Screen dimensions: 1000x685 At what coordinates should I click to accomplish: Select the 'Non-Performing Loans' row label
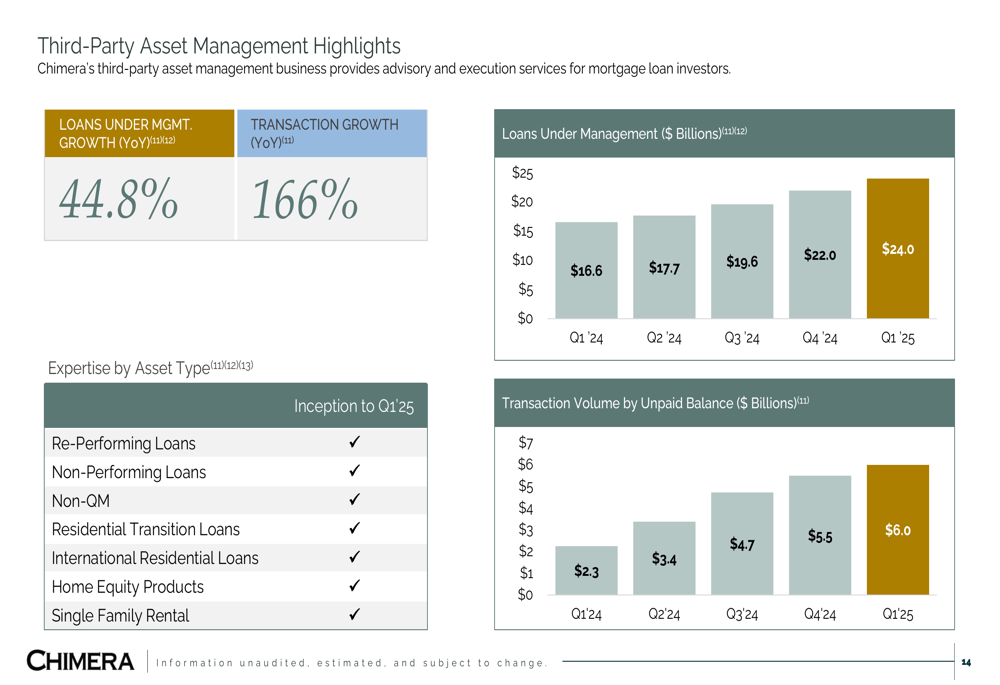(129, 472)
